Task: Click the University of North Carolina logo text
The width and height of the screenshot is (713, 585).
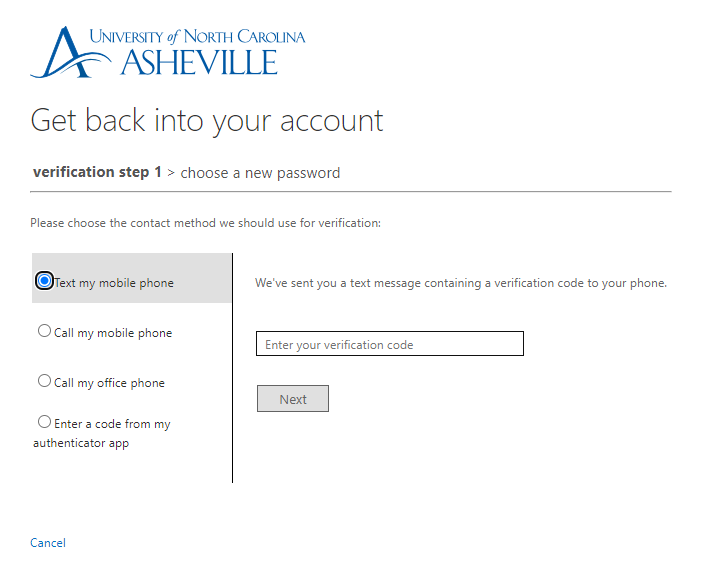Action: (x=197, y=37)
